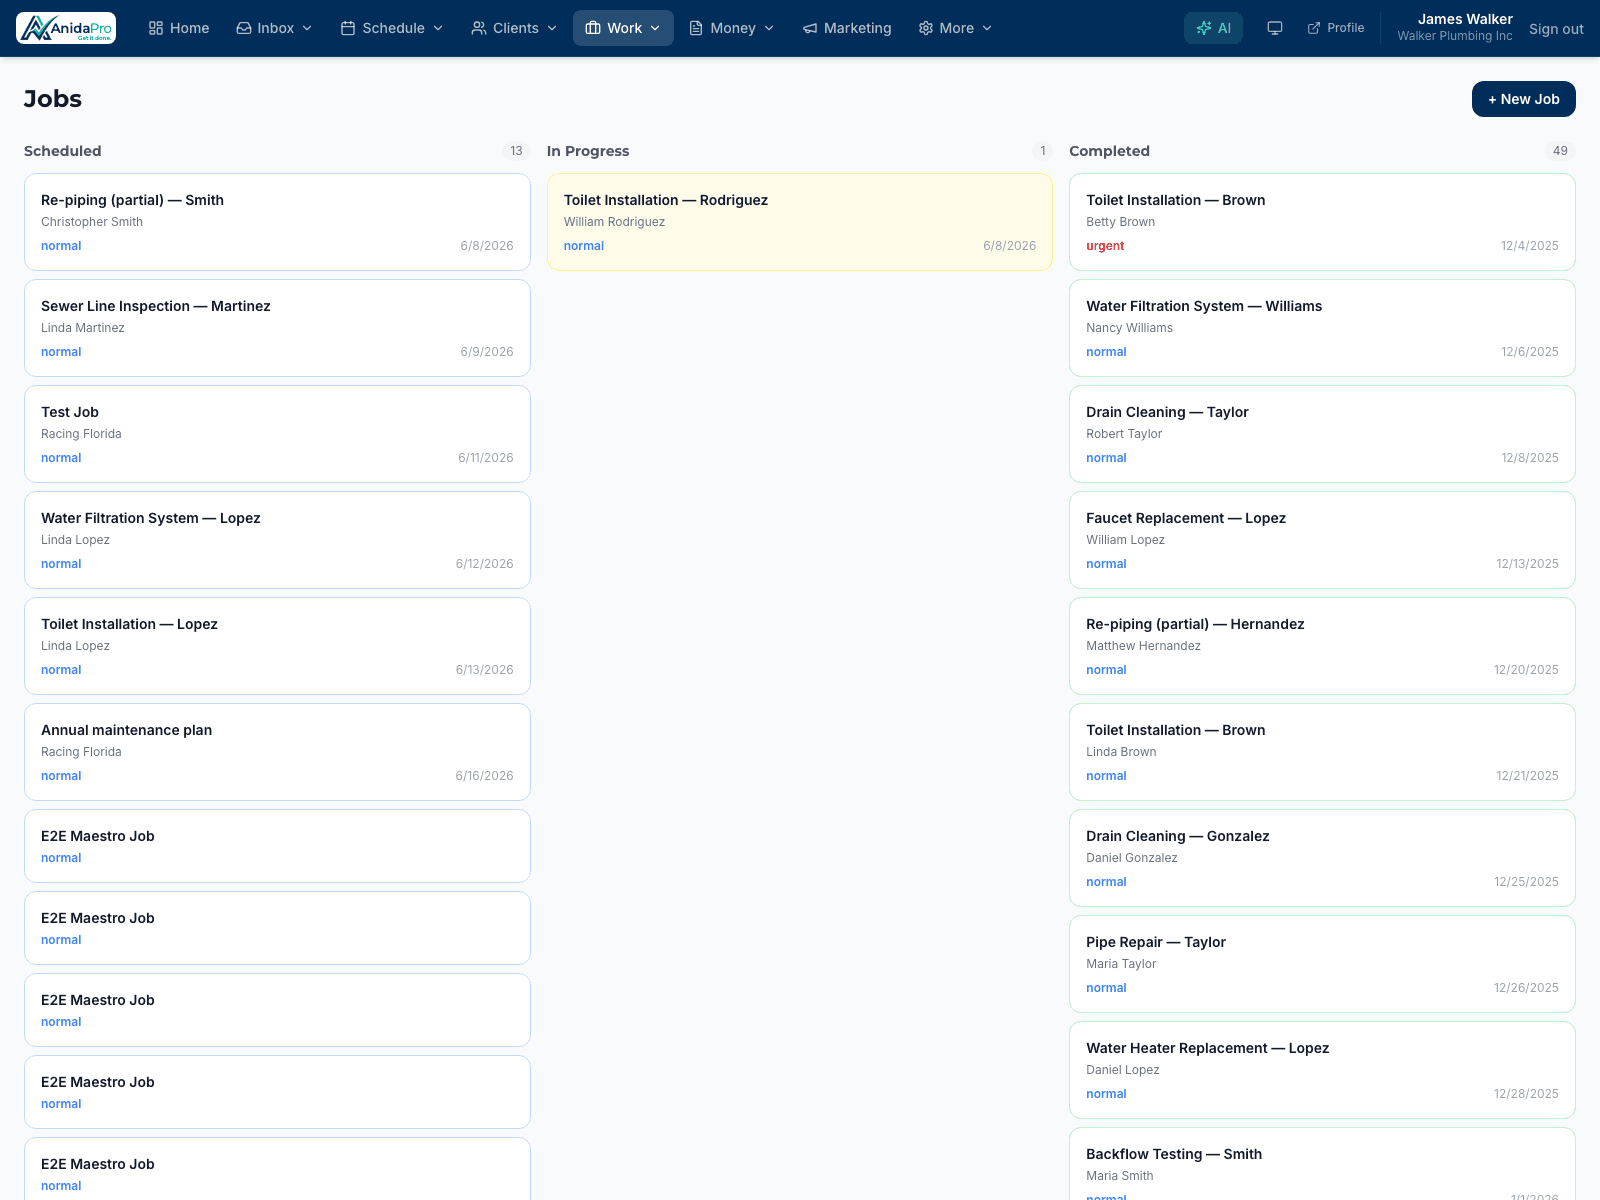Click the In Progress column heading
This screenshot has width=1600, height=1200.
point(588,151)
